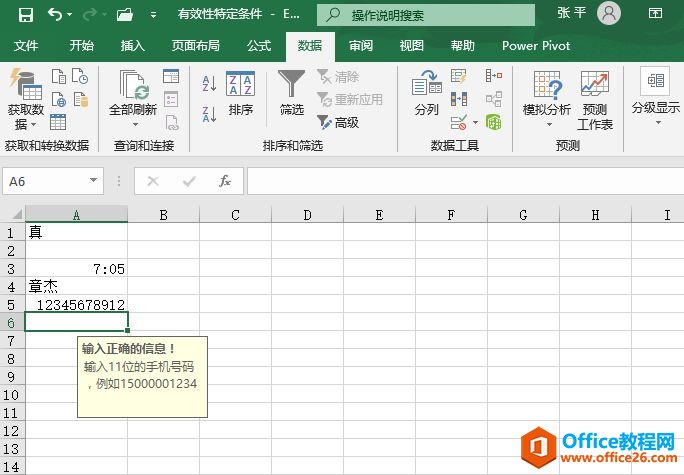The image size is (684, 475).
Task: Switch to the 视图 tab
Action: click(411, 46)
